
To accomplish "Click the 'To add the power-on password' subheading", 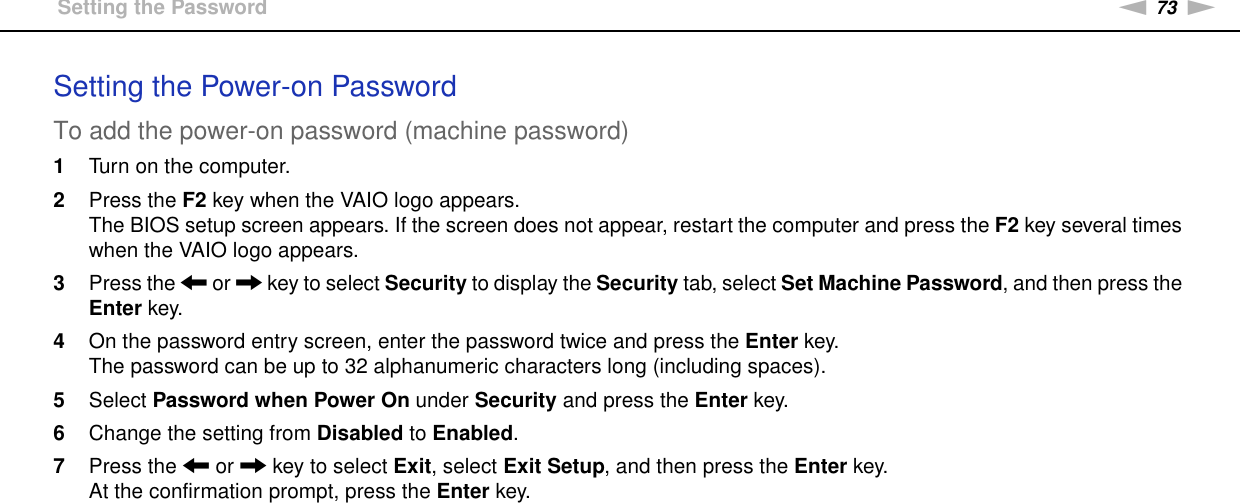I will 341,131.
